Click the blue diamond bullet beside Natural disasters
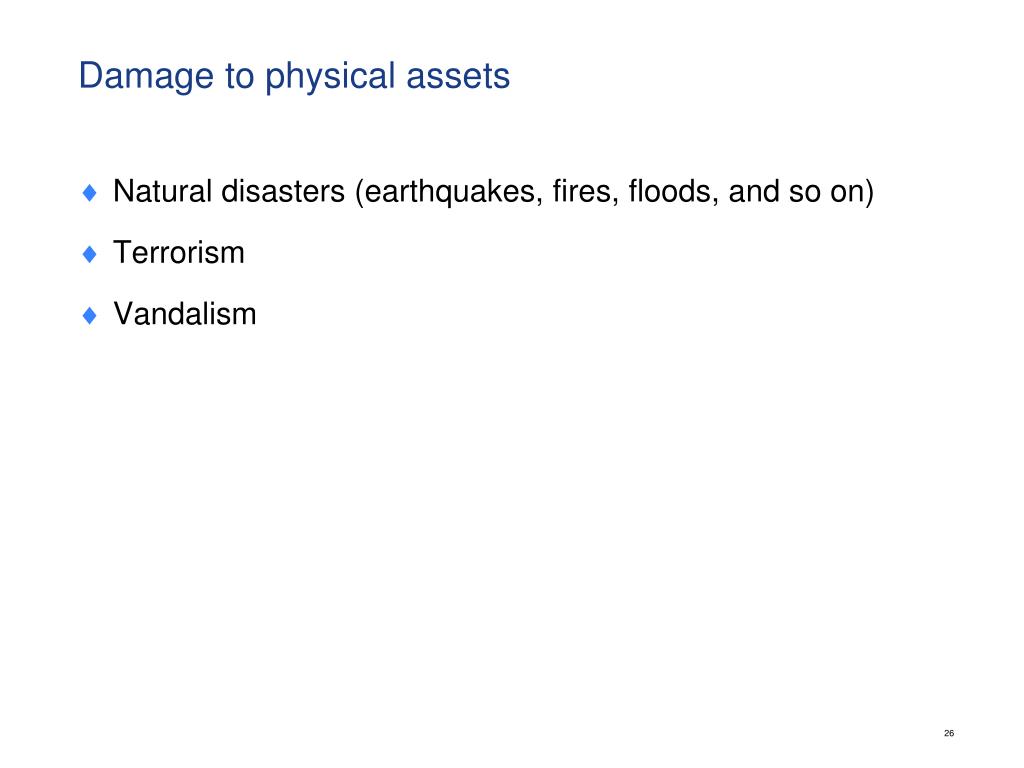Image resolution: width=1024 pixels, height=768 pixels. coord(90,192)
